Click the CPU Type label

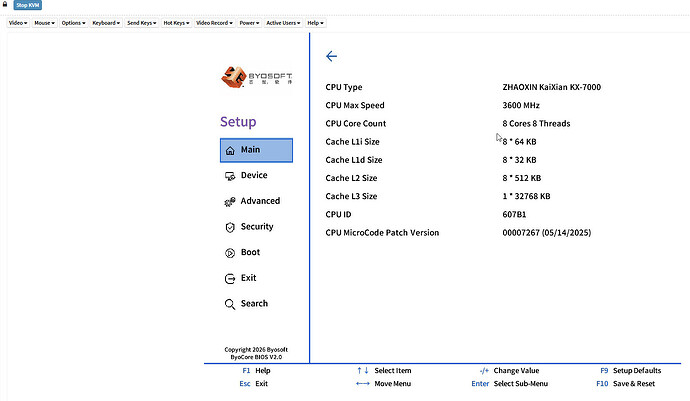[344, 87]
